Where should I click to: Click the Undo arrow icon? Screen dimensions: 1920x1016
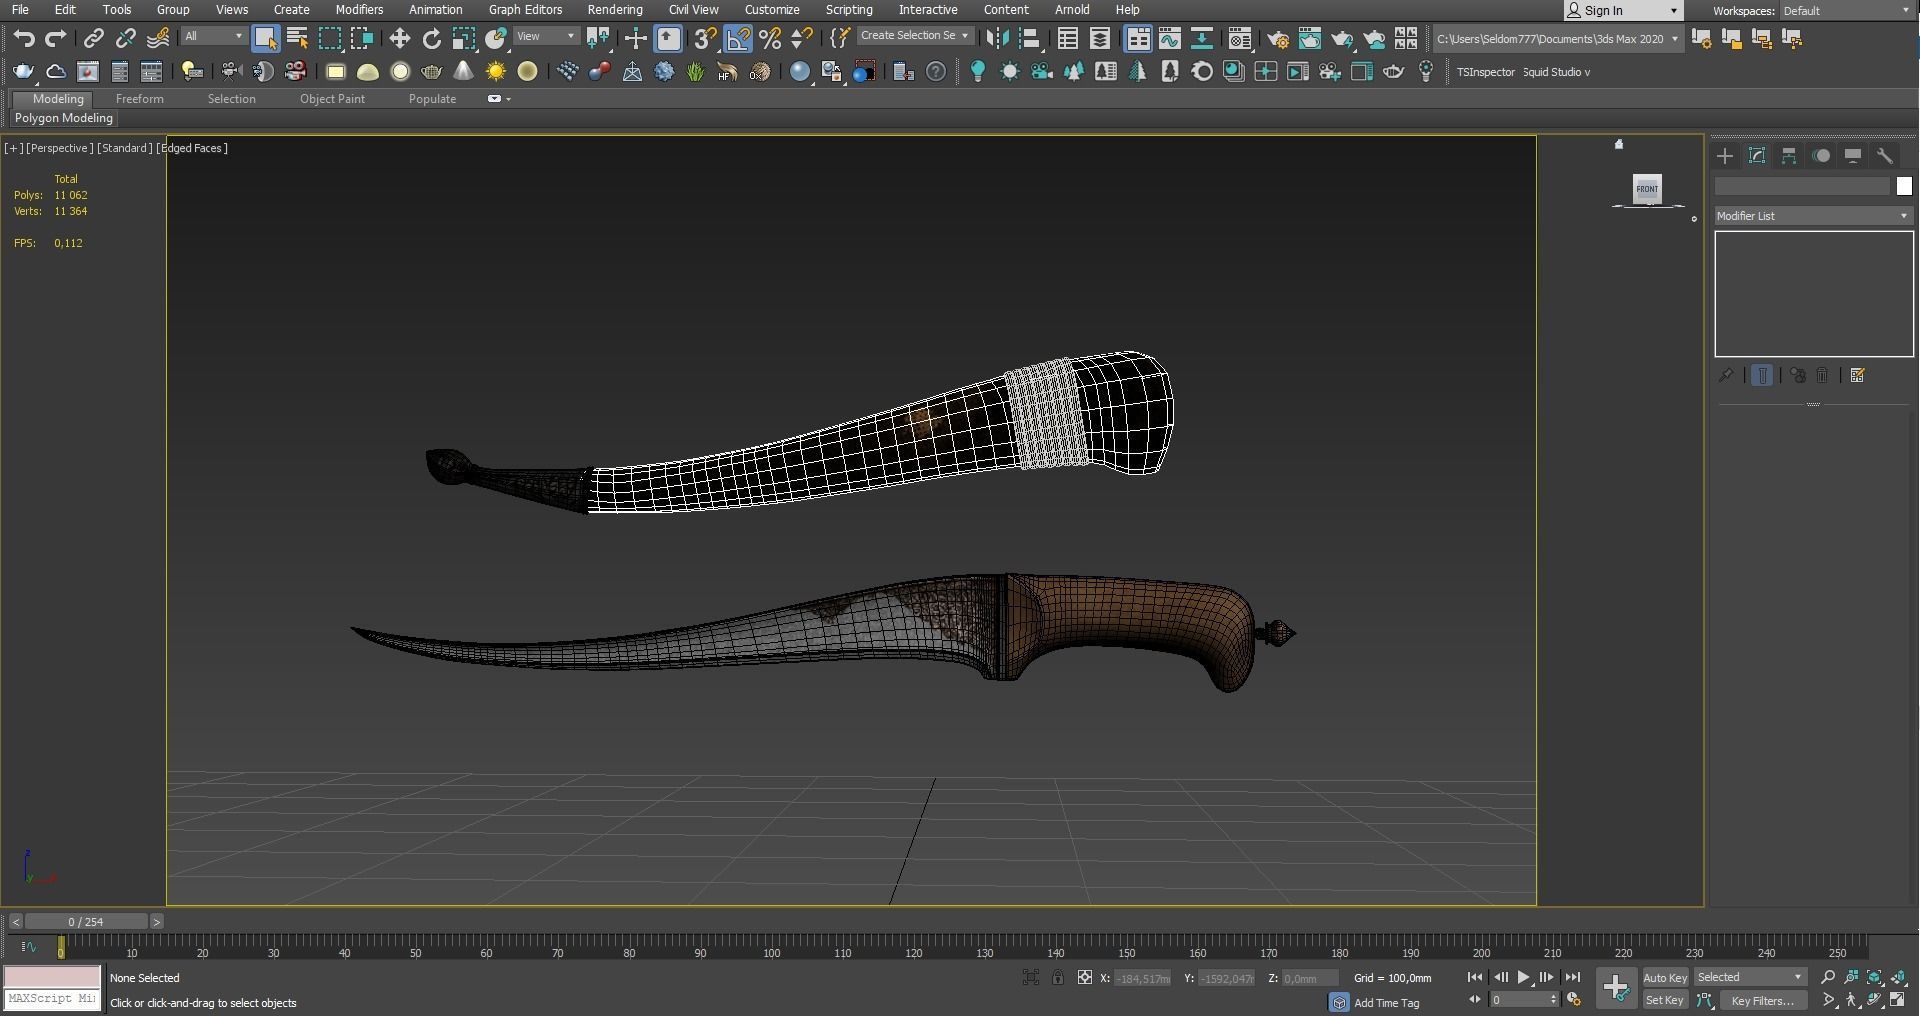(x=23, y=39)
